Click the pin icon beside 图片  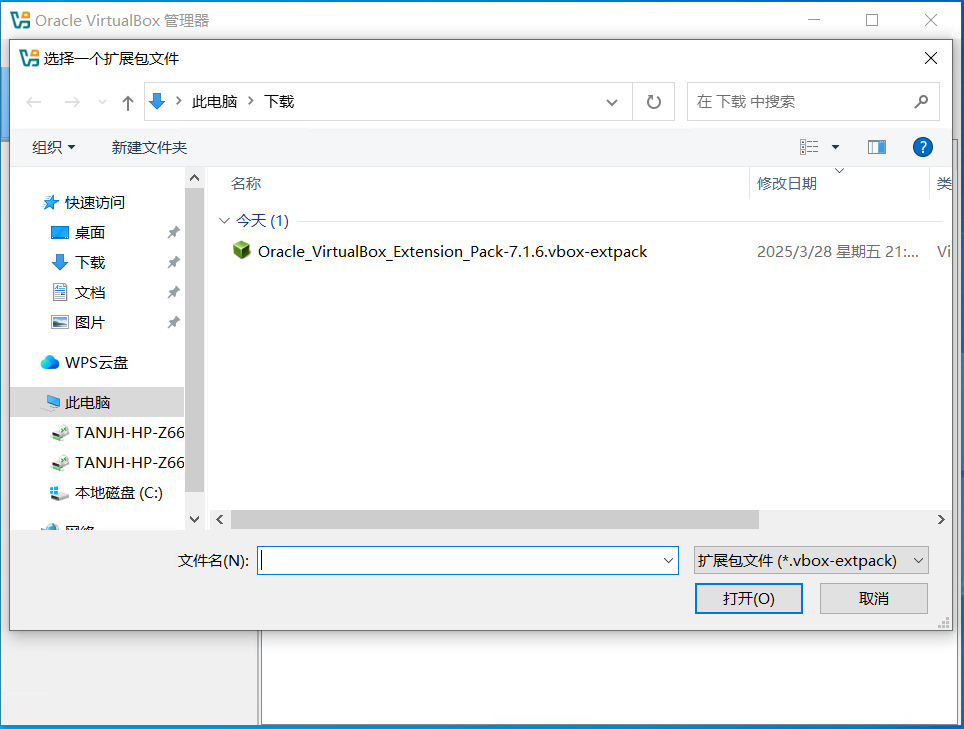tap(173, 322)
